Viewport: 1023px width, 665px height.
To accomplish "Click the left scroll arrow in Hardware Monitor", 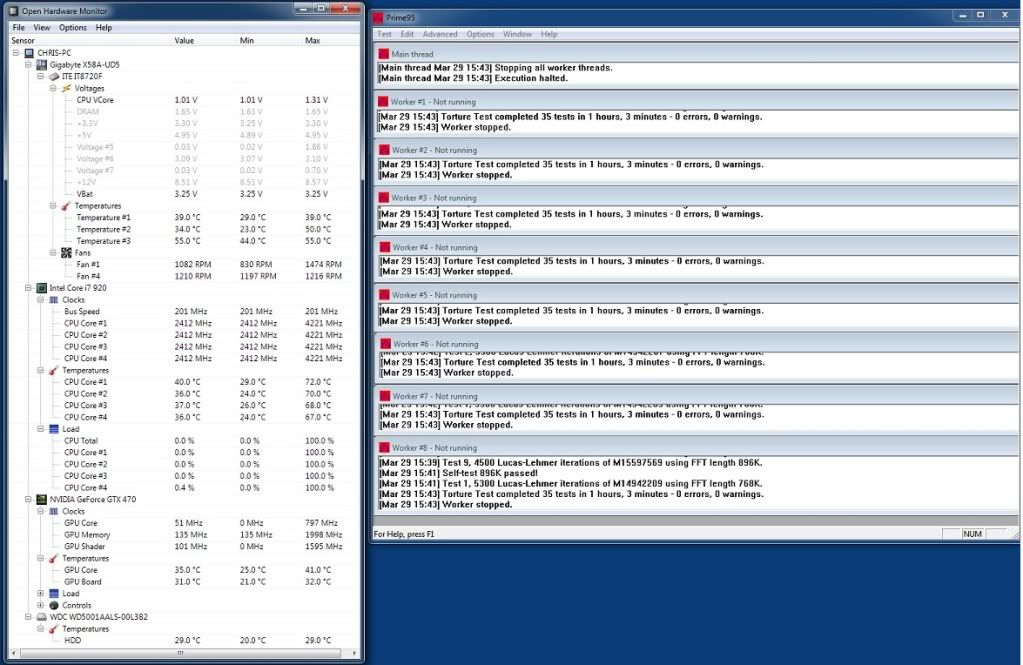I will 14,653.
